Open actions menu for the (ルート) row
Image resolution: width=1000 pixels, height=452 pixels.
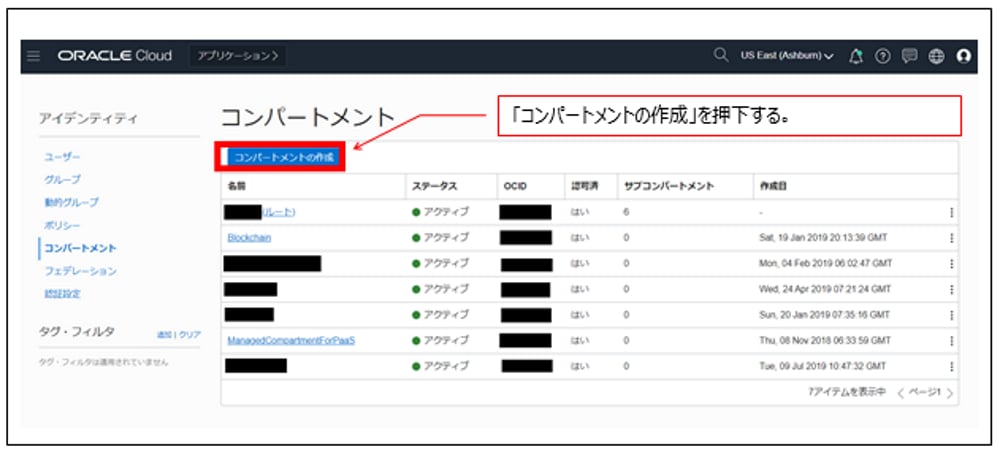click(x=951, y=212)
